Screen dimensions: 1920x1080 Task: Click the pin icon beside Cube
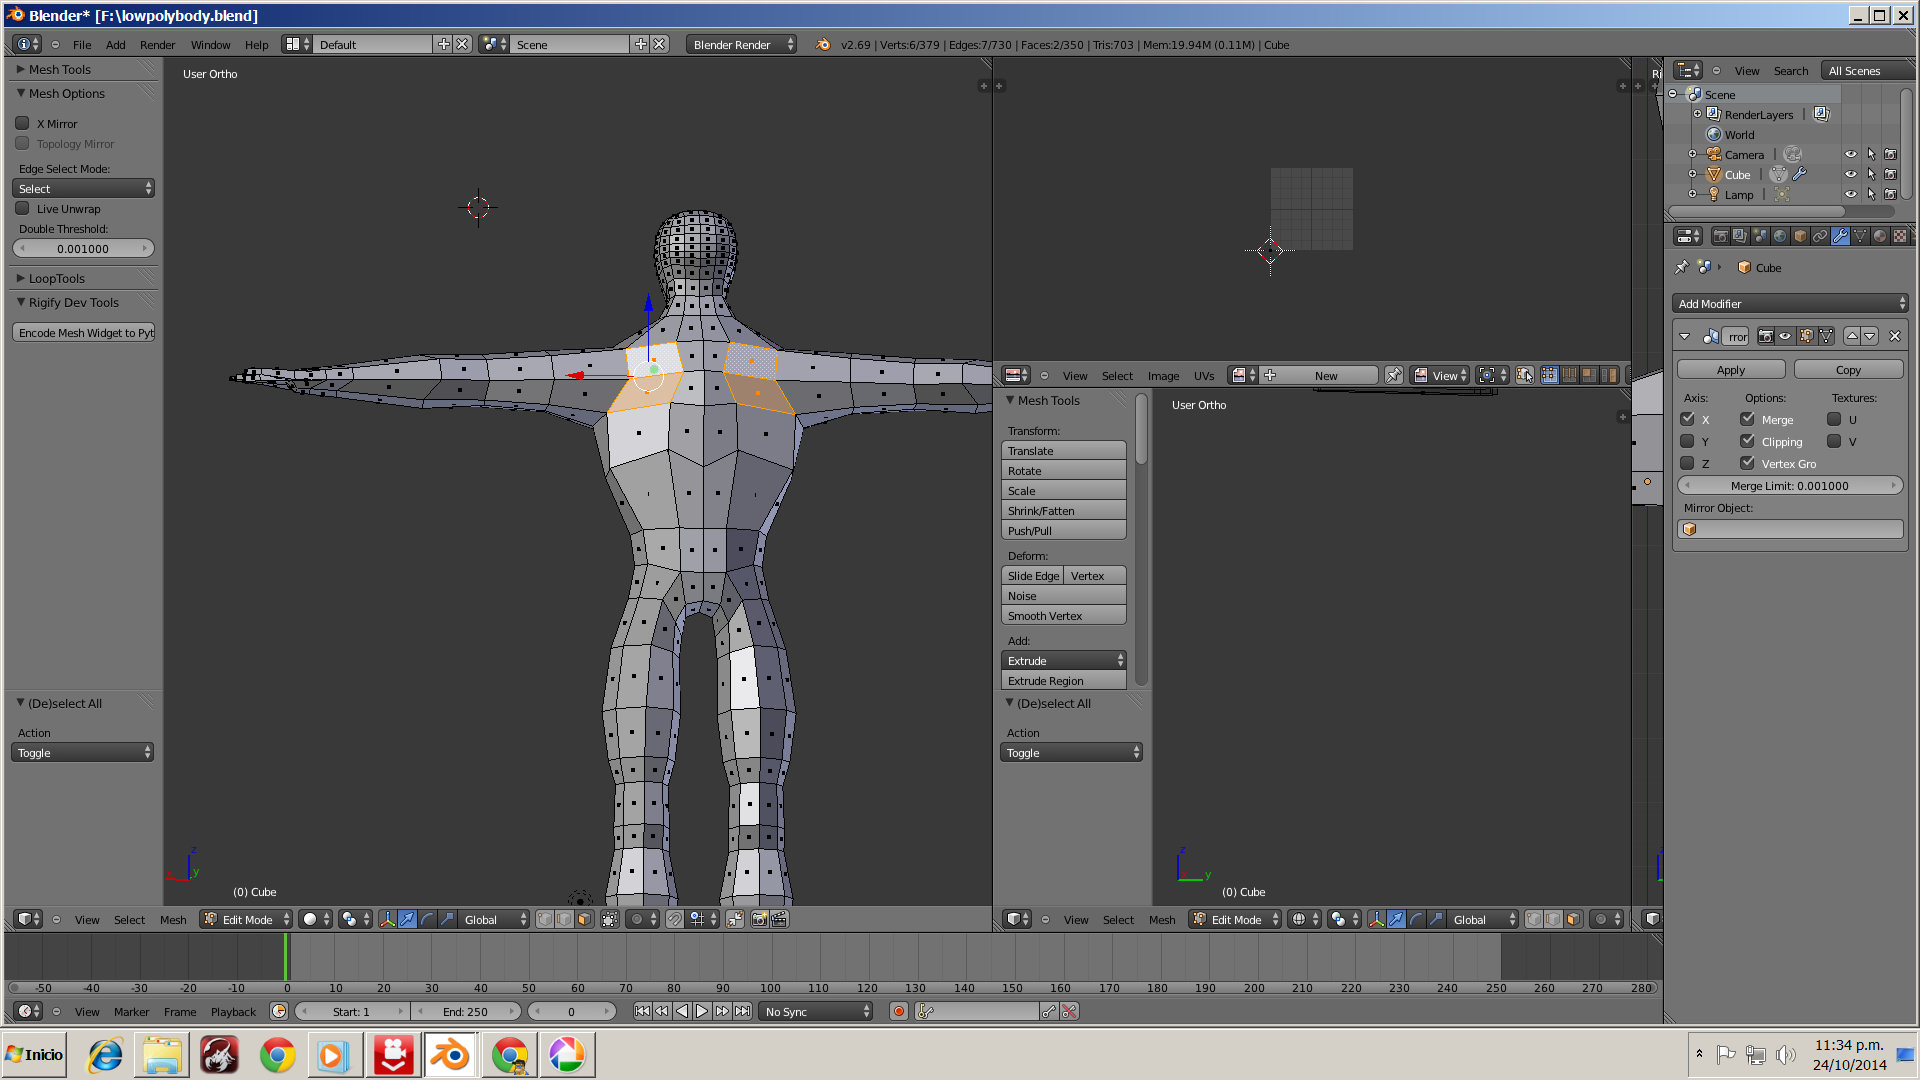(x=1681, y=267)
